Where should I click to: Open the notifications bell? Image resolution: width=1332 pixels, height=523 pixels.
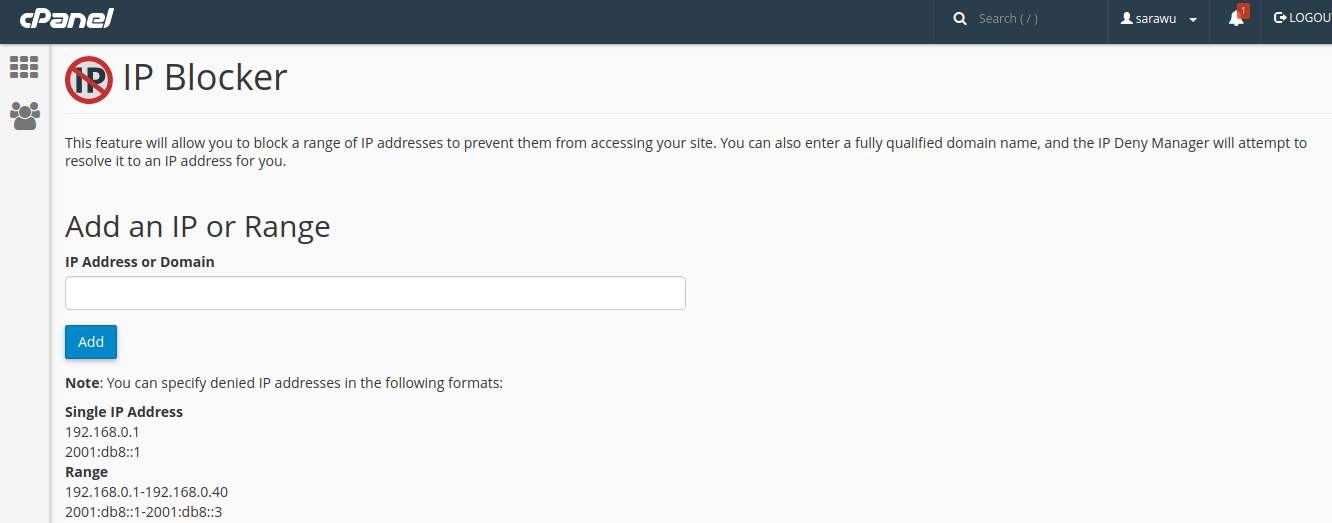(1236, 19)
